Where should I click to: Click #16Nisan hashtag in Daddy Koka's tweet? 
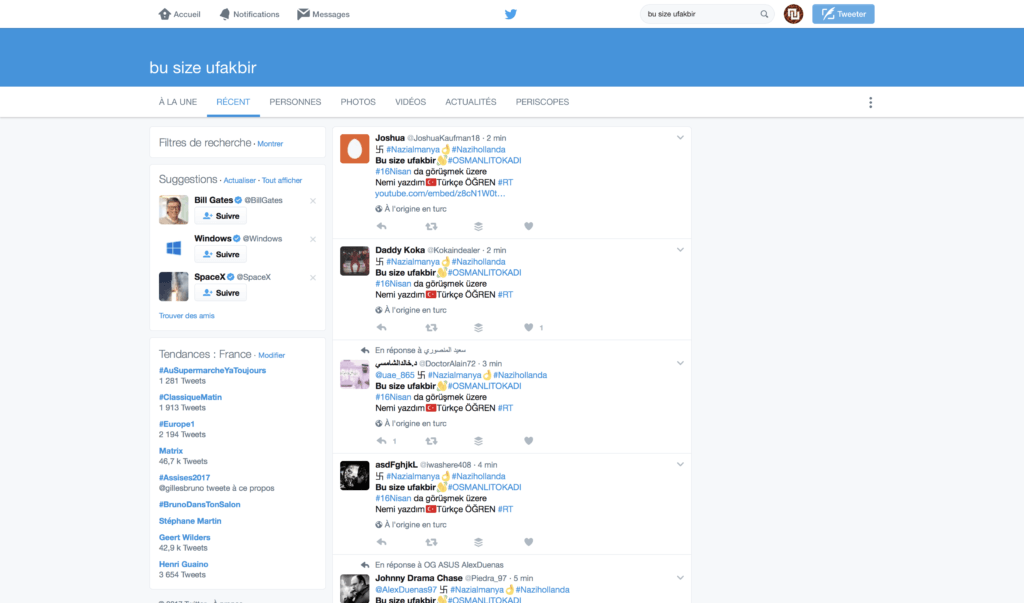click(393, 284)
